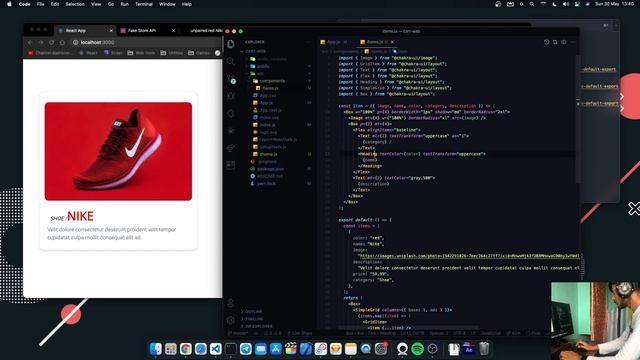Reload the localhost page in browser
Screen dimensions: 640x360
click(x=51, y=42)
